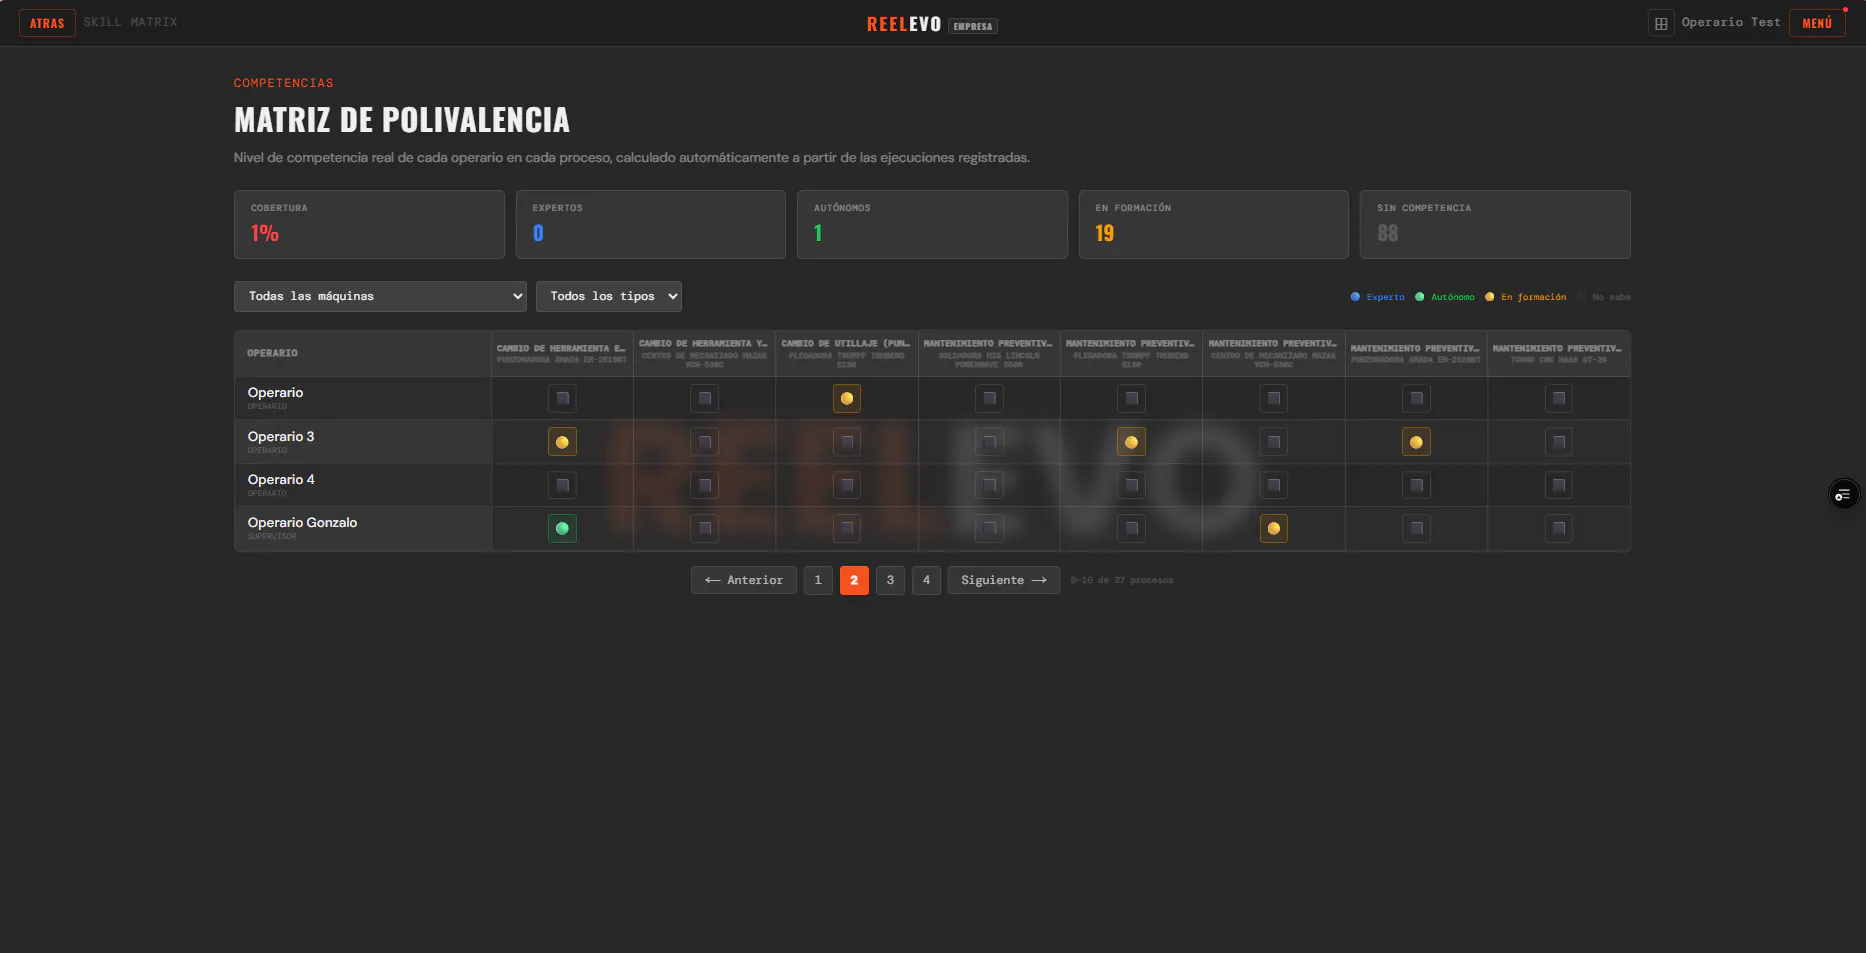1866x953 pixels.
Task: Select Operario Gonzalo cell for Mantenimiento preventivo Punzonadora Amada
Action: coord(1416,529)
